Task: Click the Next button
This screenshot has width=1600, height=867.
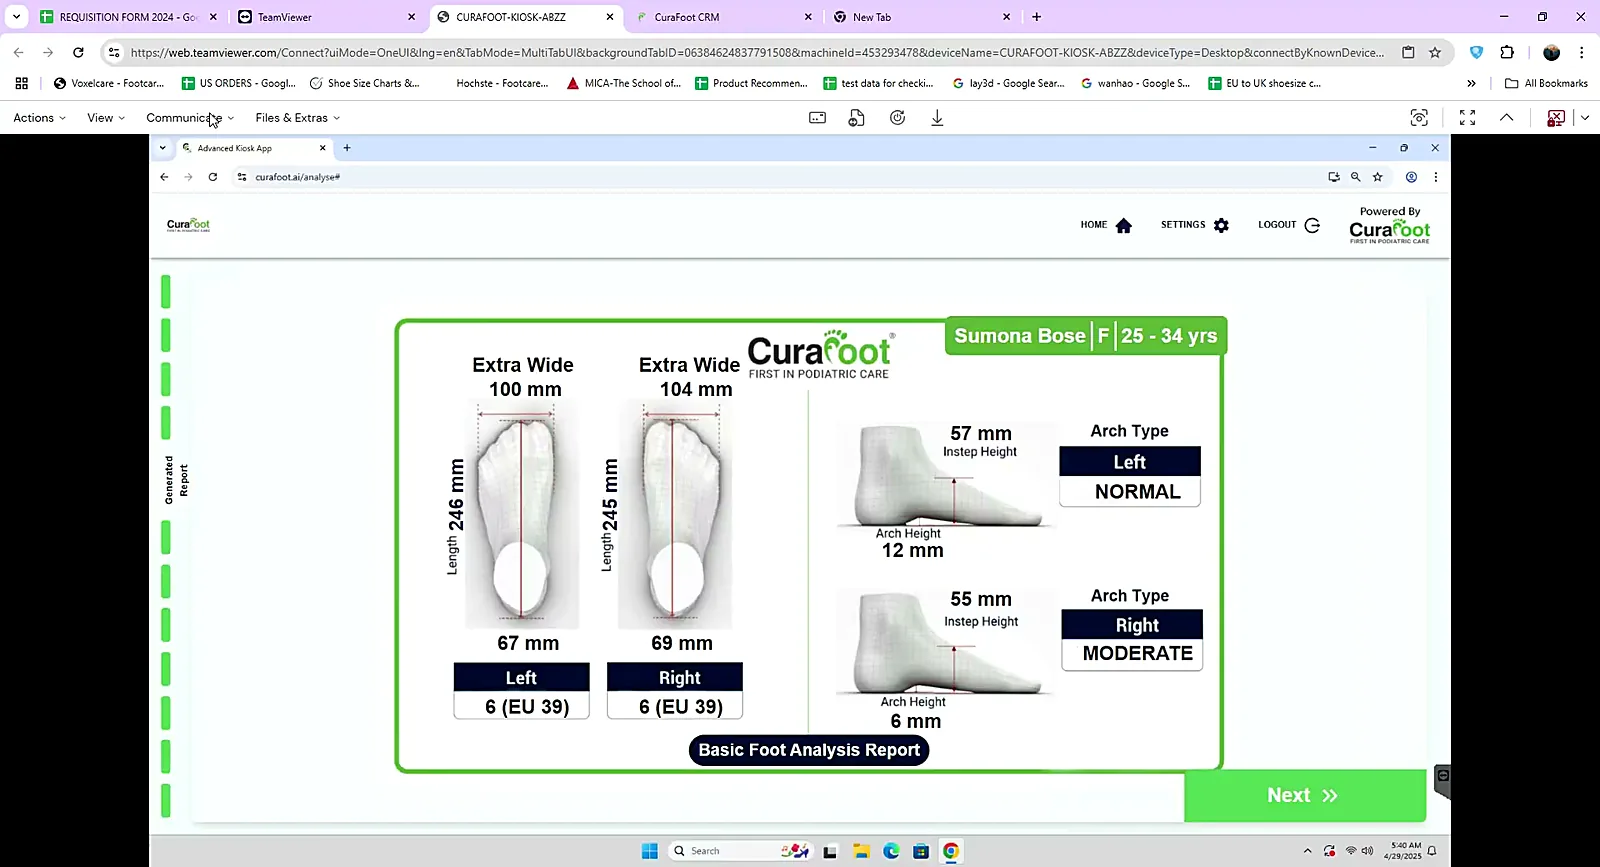Action: (1305, 796)
